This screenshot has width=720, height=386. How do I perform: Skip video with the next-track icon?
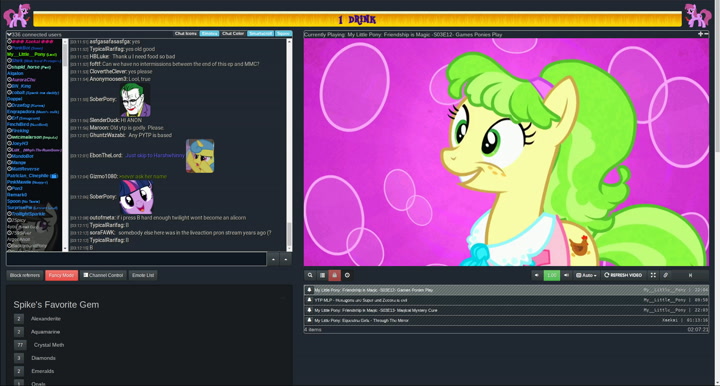pos(690,275)
